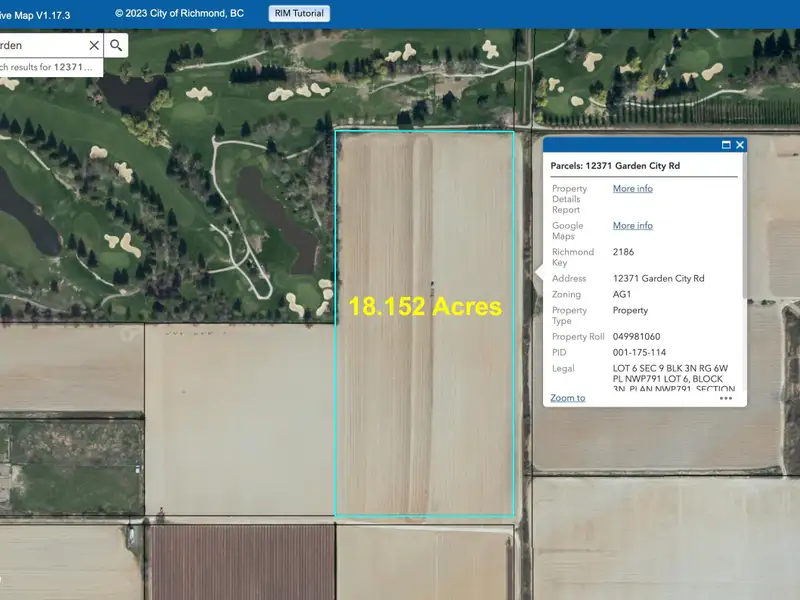The width and height of the screenshot is (800, 600).
Task: Open the Google Maps More info link
Action: click(632, 226)
